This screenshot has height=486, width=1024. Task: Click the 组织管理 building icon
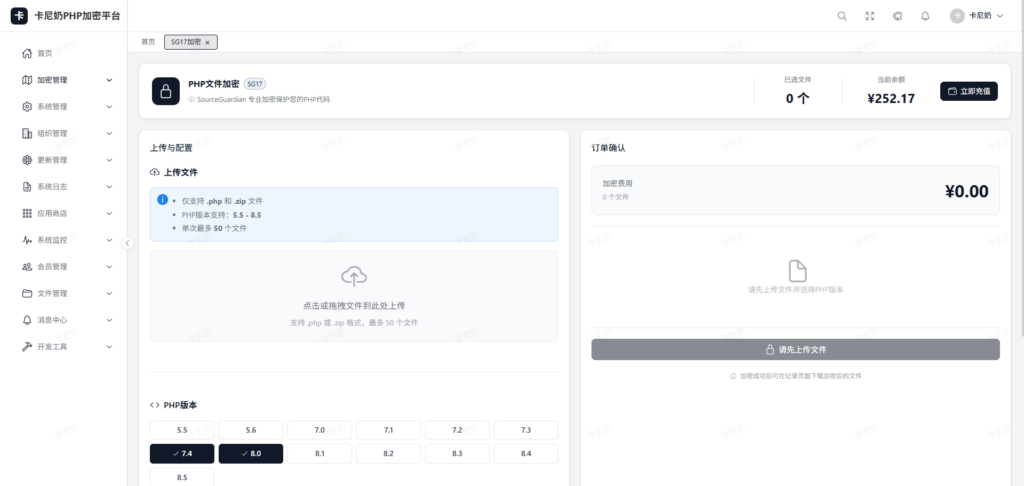(27, 133)
